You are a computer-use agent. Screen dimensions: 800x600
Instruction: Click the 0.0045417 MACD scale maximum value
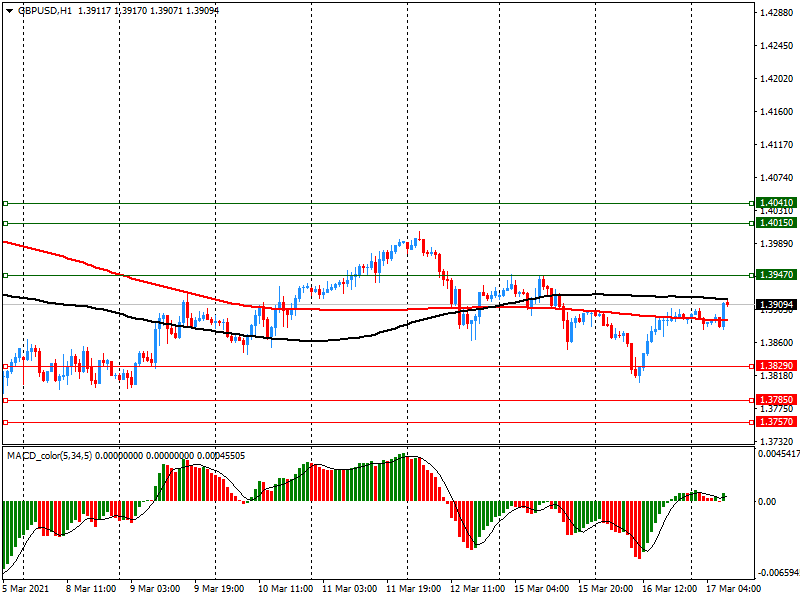point(779,454)
